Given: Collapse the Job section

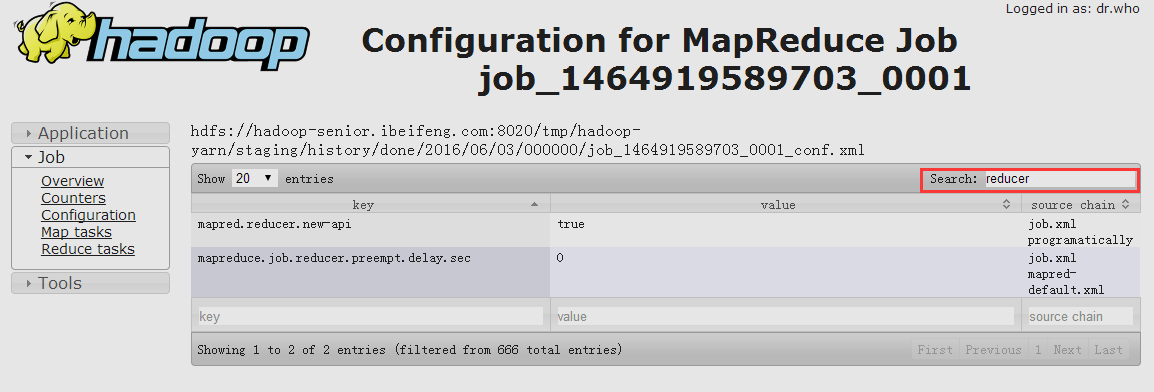Looking at the screenshot, I should 91,157.
